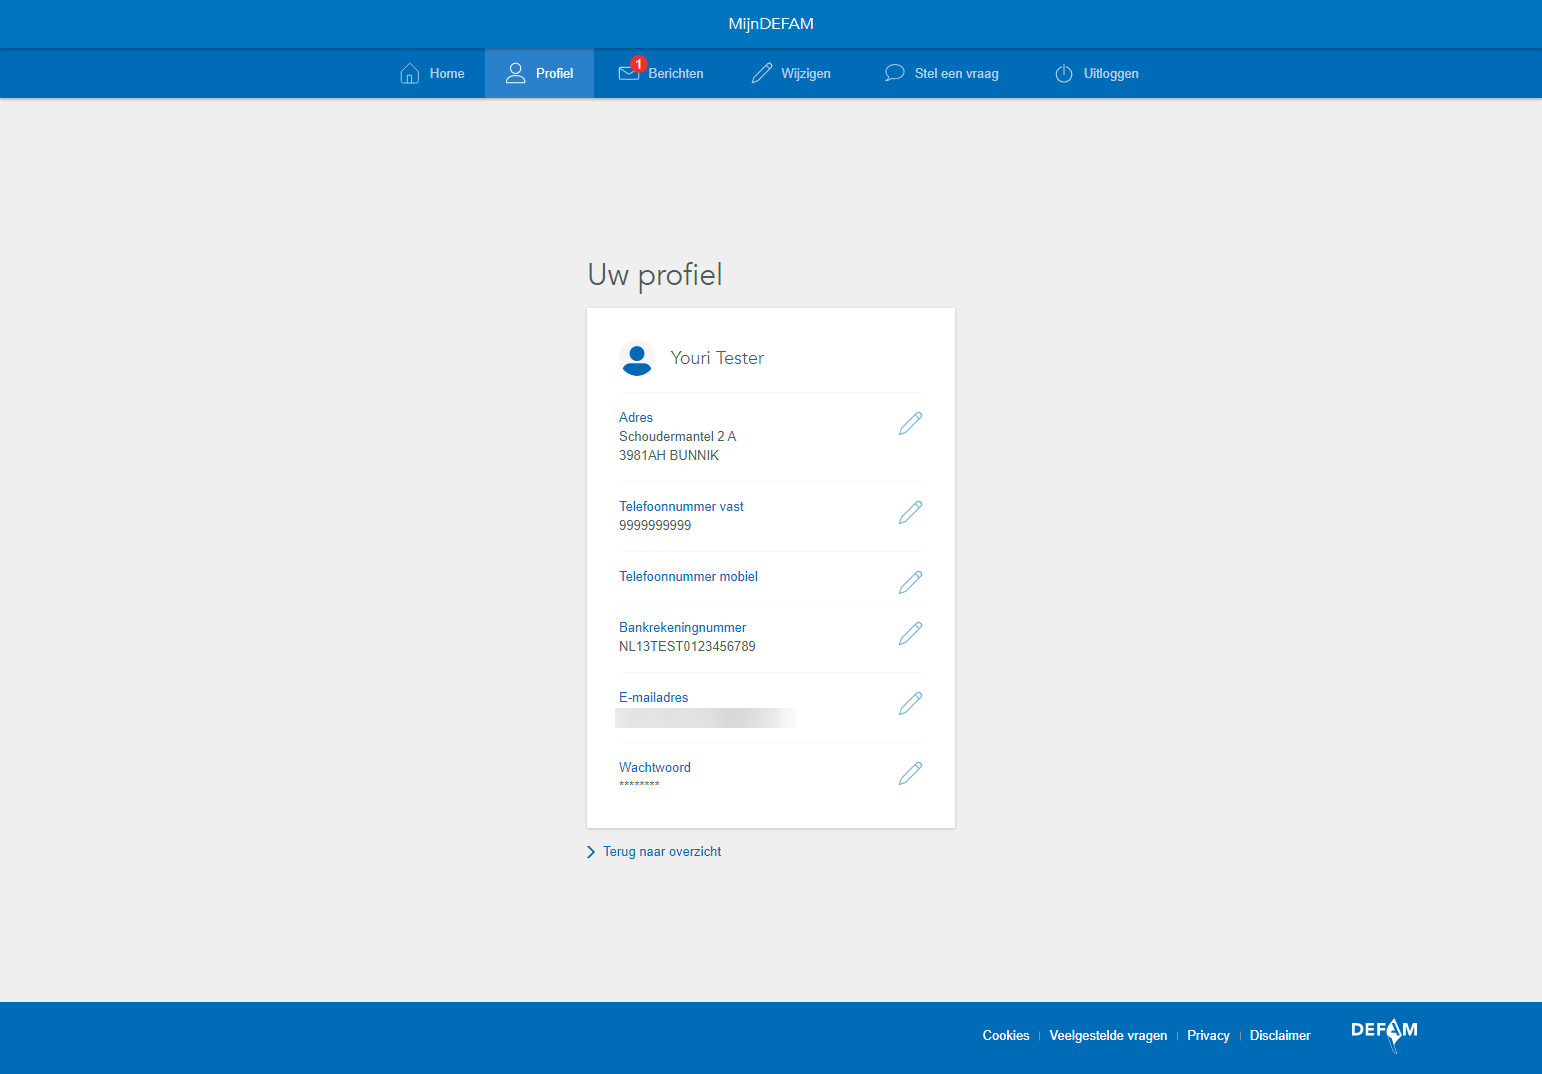This screenshot has height=1074, width=1542.
Task: Go to Home tab
Action: (432, 73)
